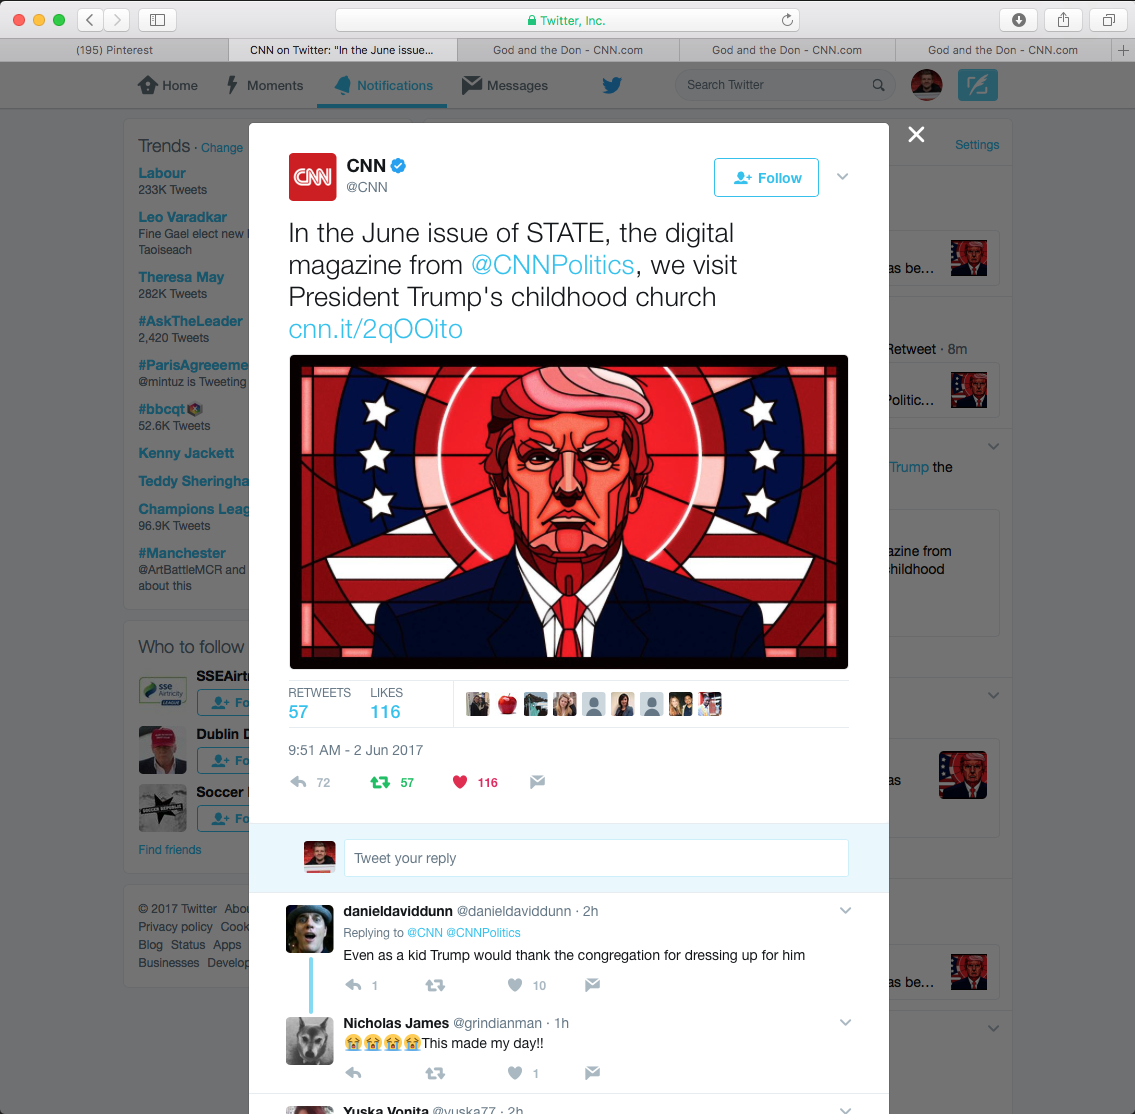The height and width of the screenshot is (1114, 1135).
Task: Click Change next to Trends
Action: pos(221,148)
